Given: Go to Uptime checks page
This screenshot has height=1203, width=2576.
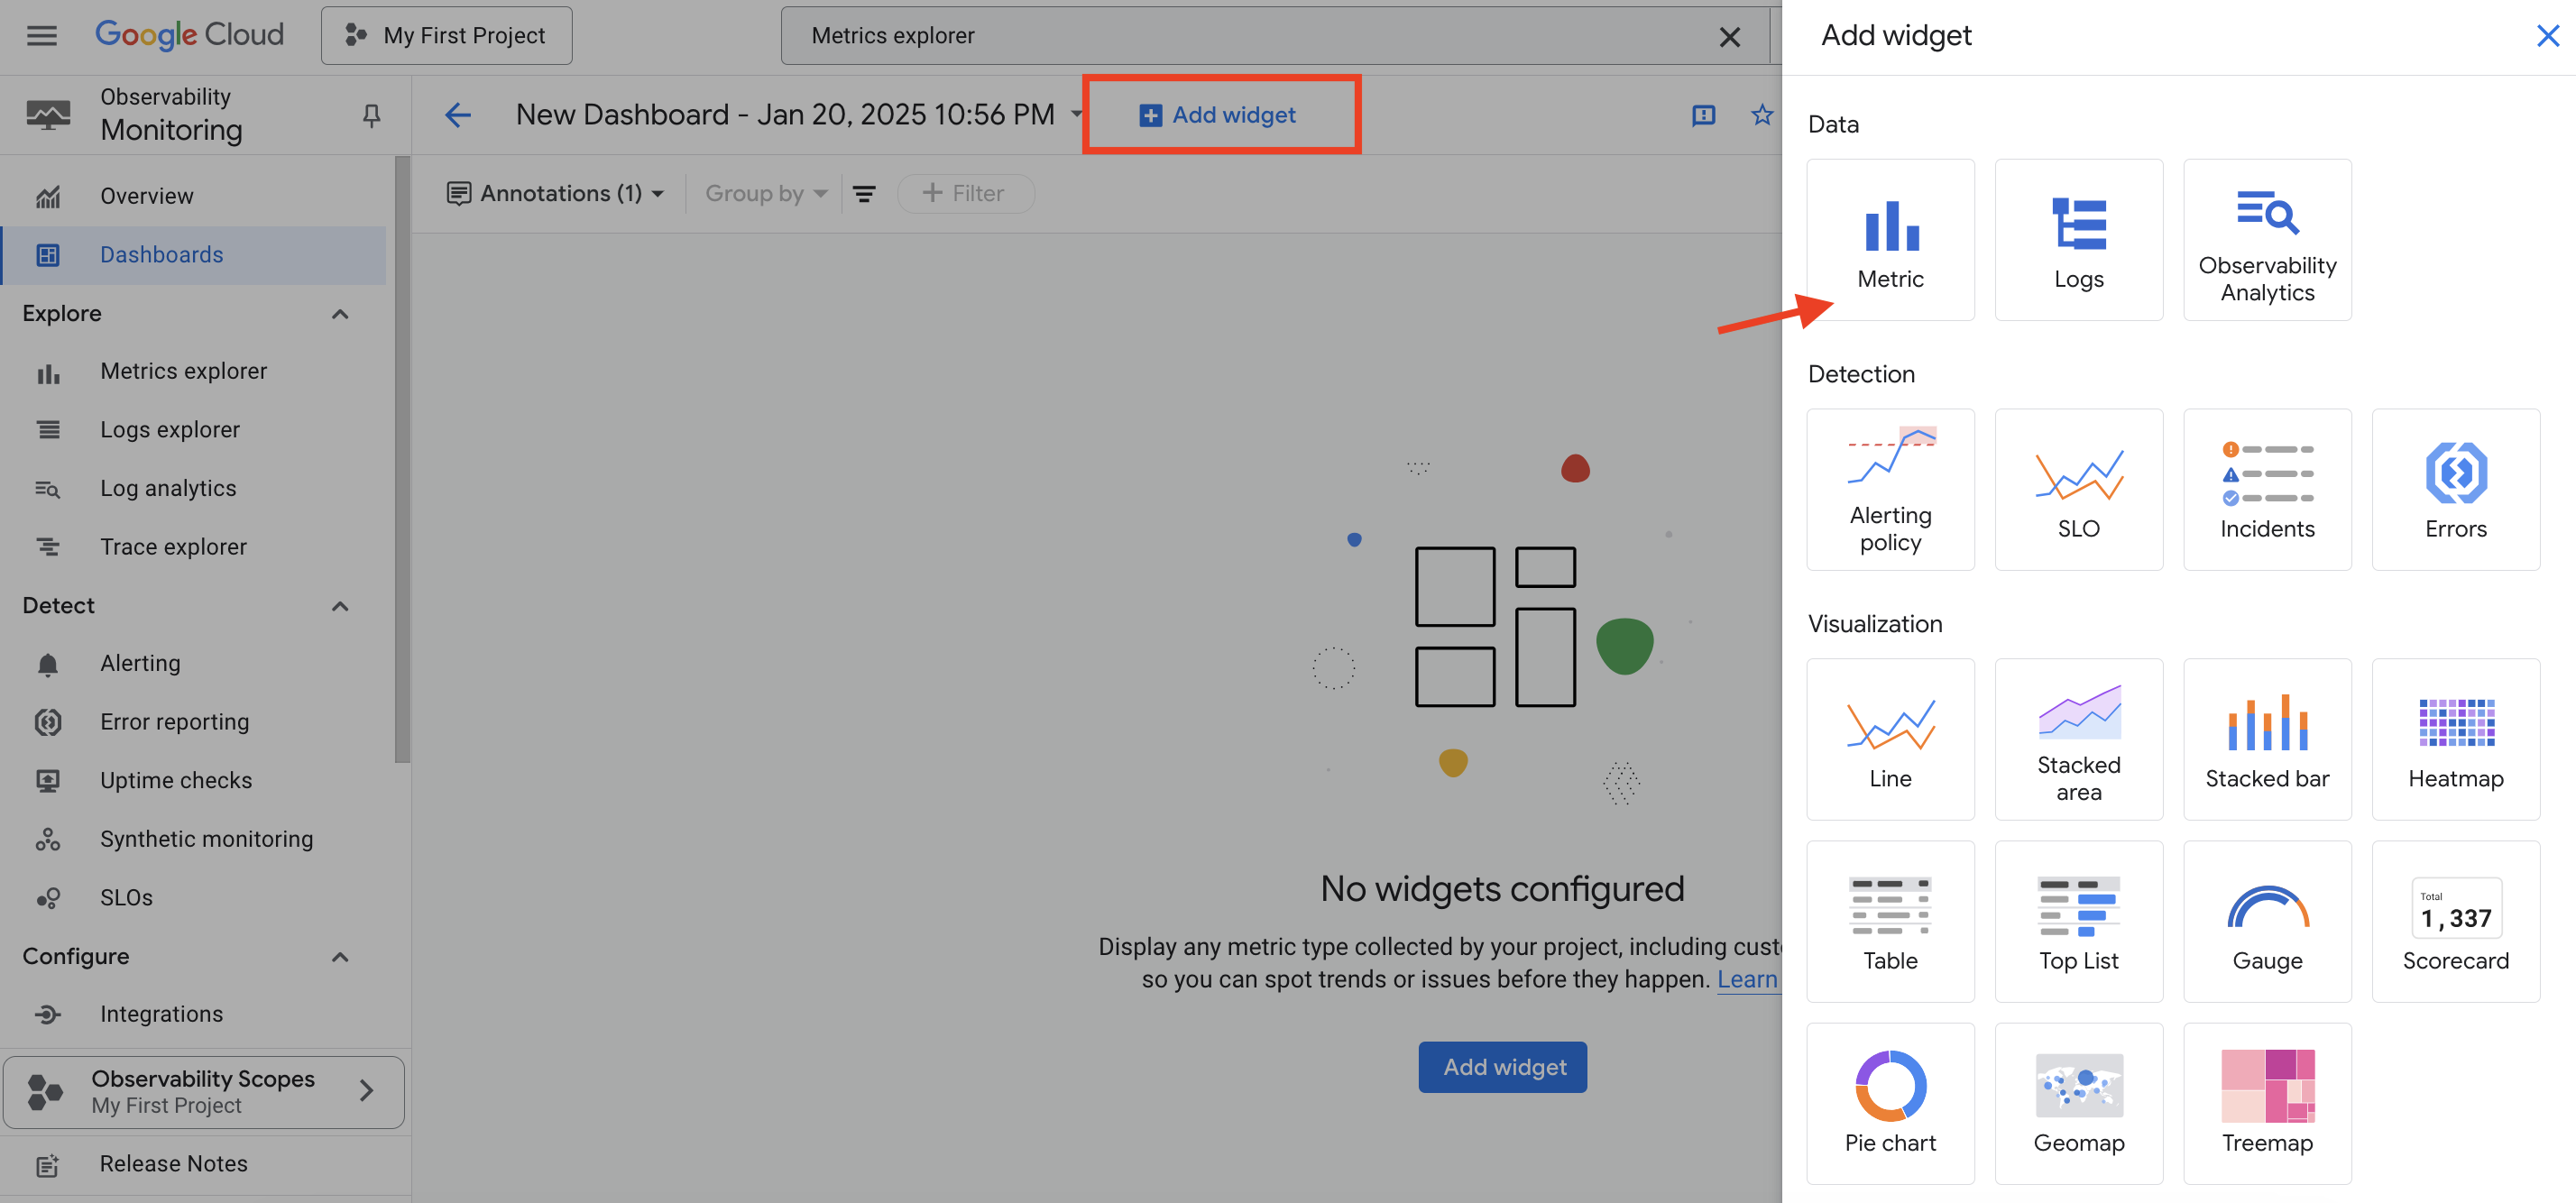Looking at the screenshot, I should click(176, 780).
